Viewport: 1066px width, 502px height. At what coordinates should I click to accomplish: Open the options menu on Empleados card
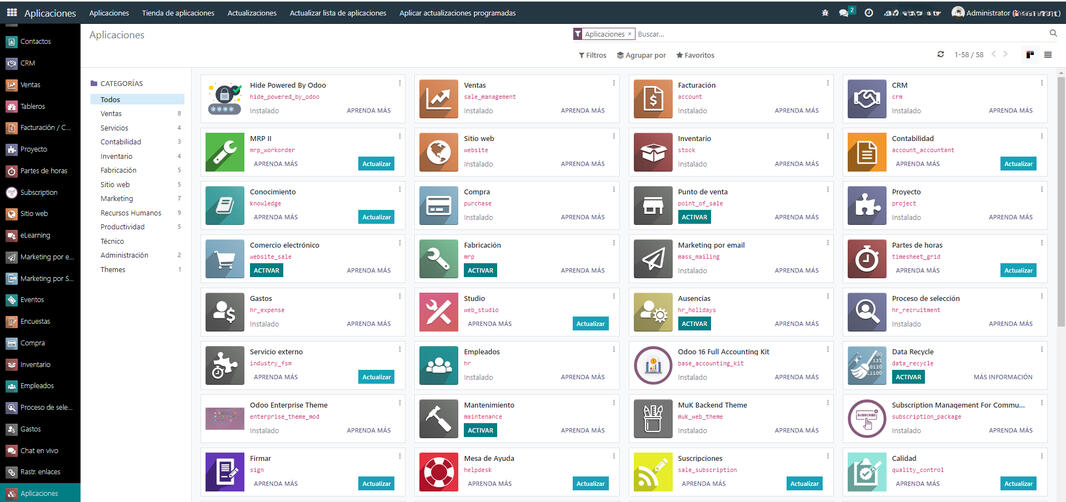[x=613, y=350]
